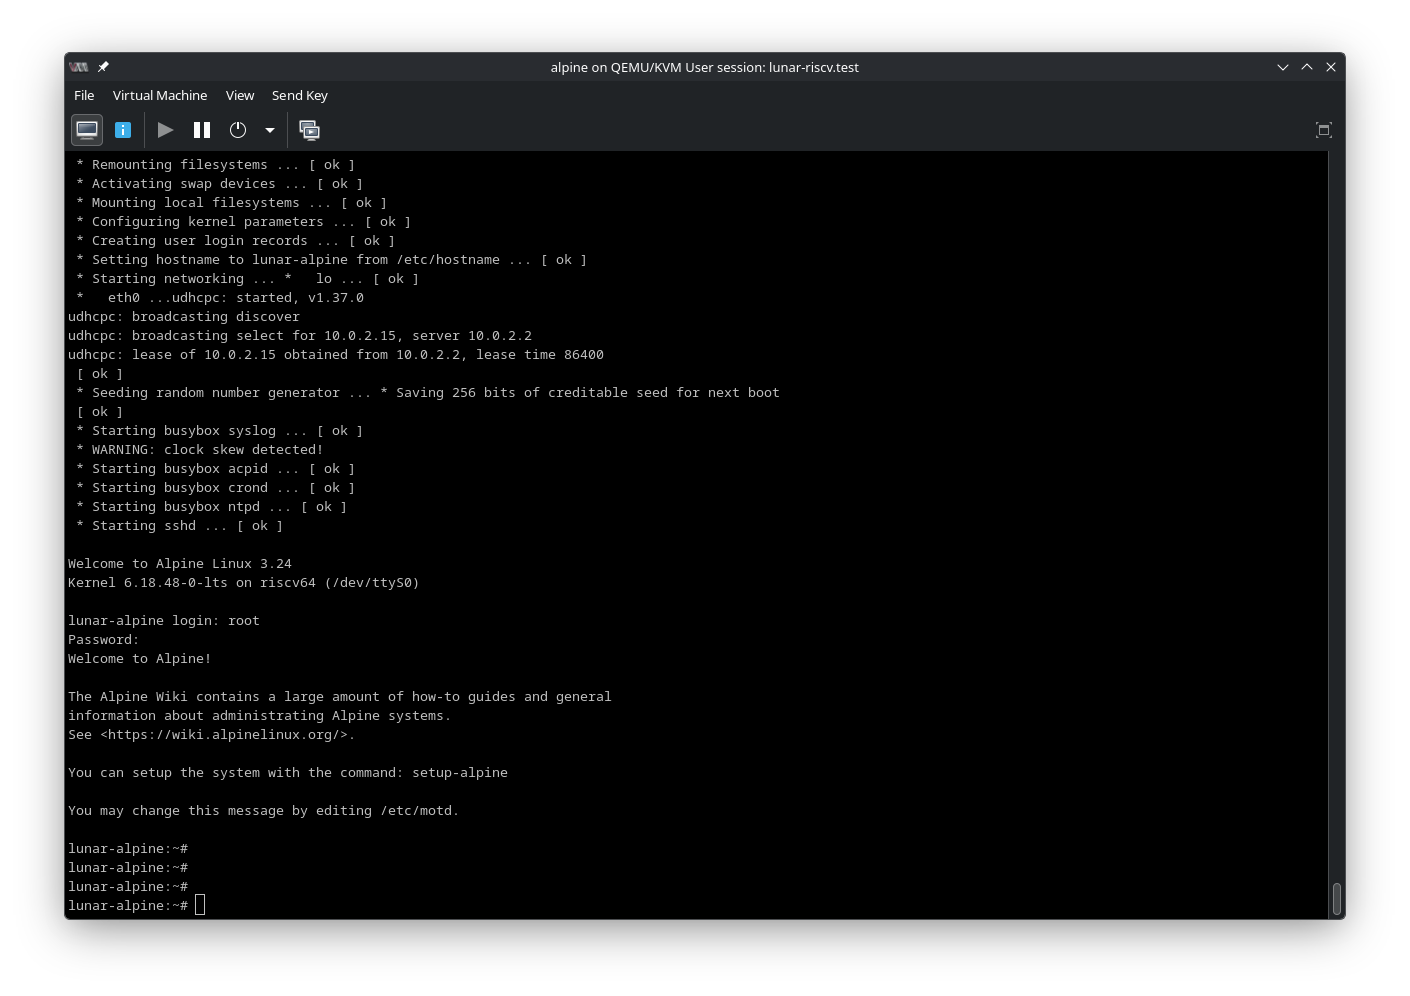Click the Run virtual machine play button

click(x=166, y=130)
